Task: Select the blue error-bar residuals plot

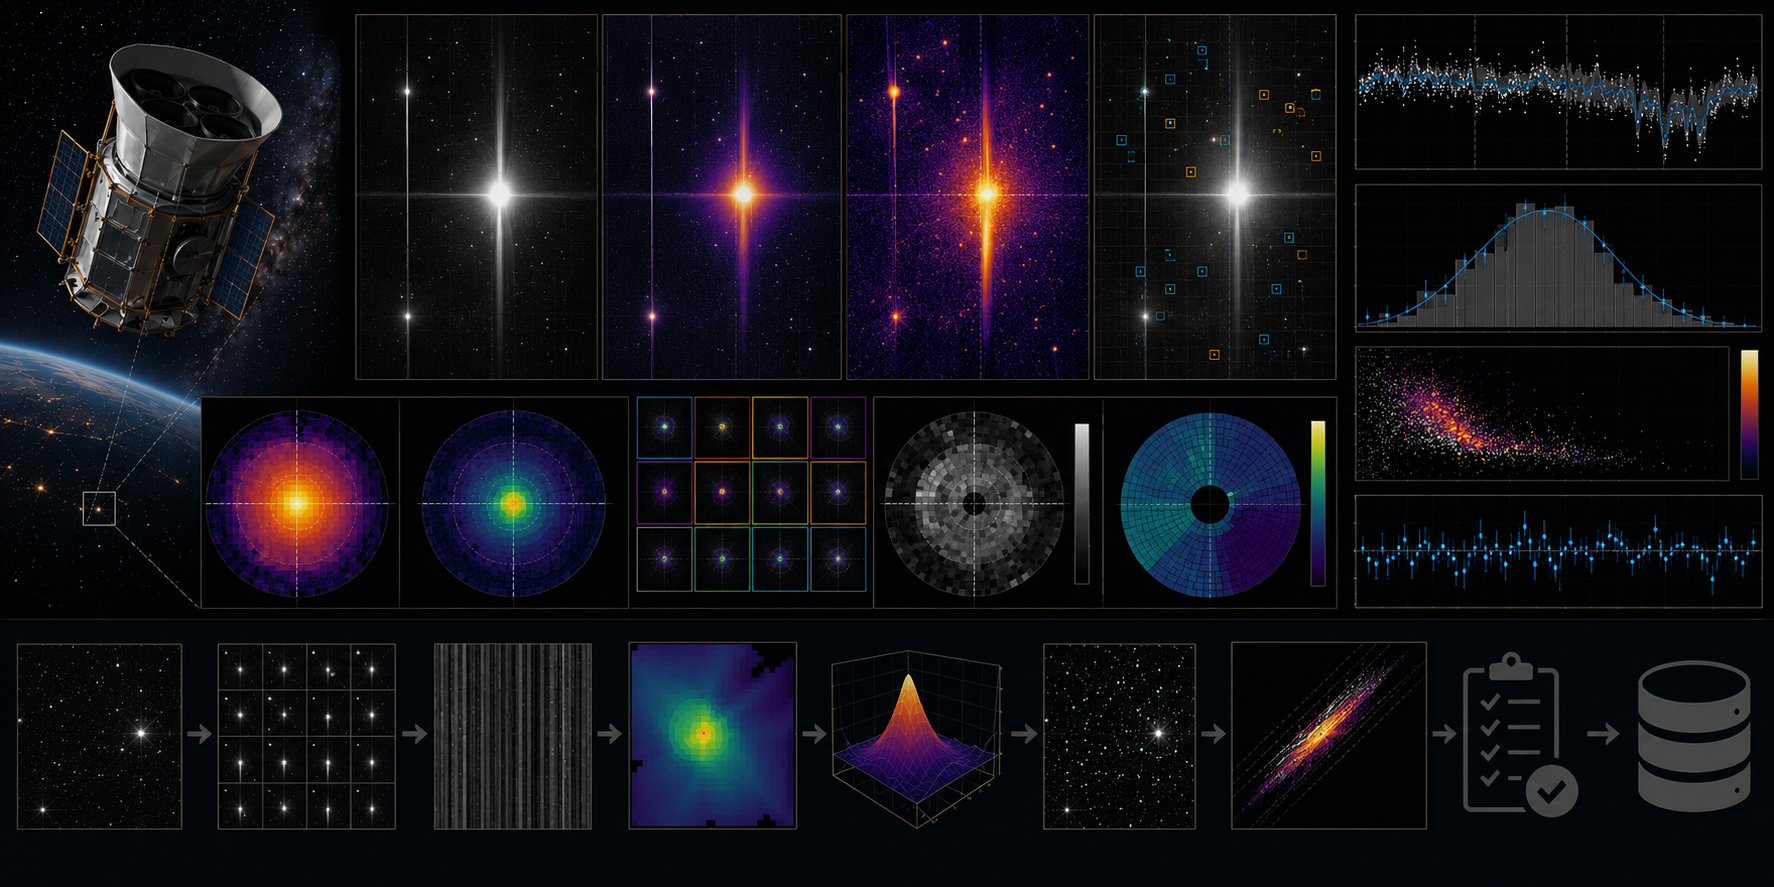Action: pyautogui.click(x=1558, y=551)
